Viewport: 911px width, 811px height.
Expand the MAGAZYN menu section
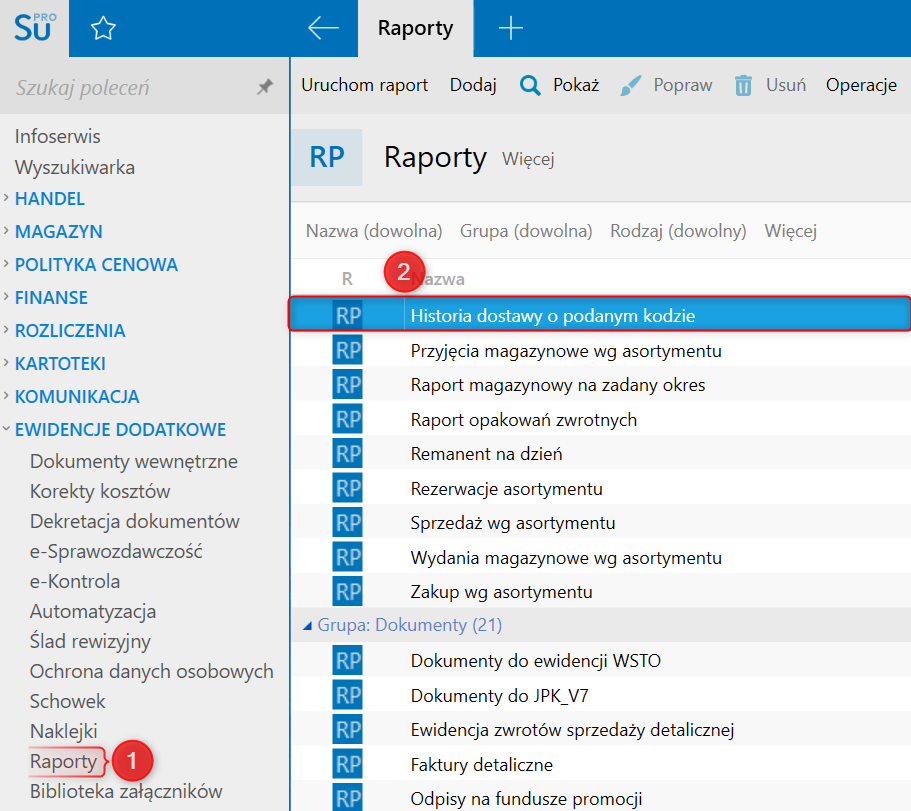(x=58, y=232)
